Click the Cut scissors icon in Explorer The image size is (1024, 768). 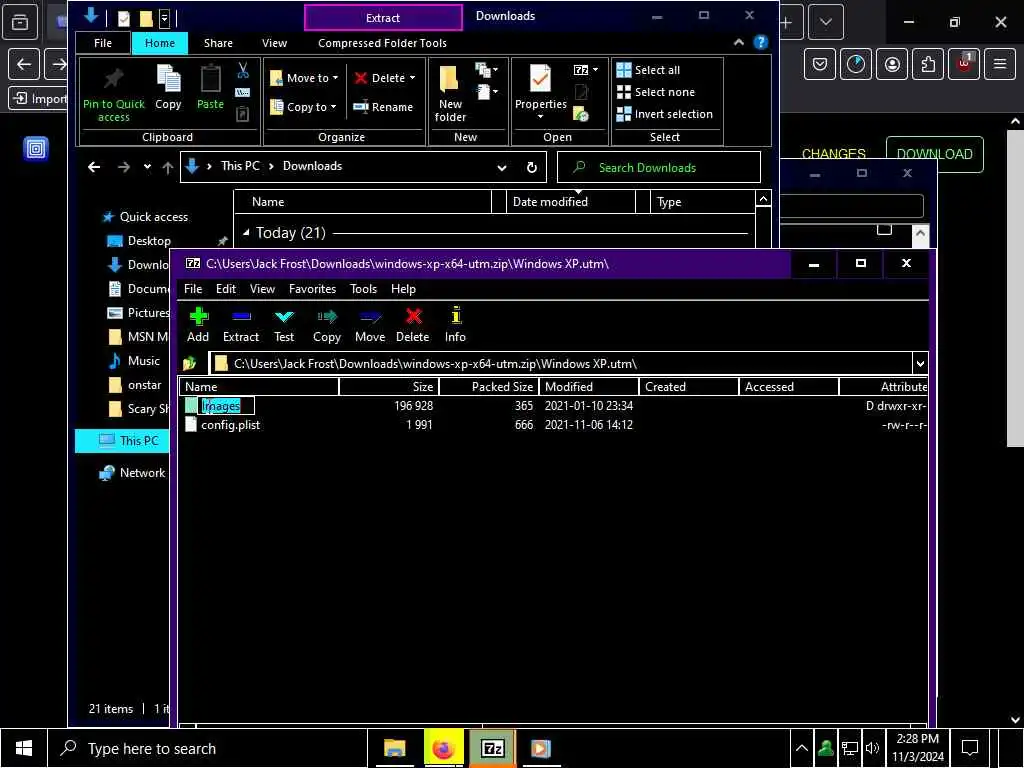point(243,70)
